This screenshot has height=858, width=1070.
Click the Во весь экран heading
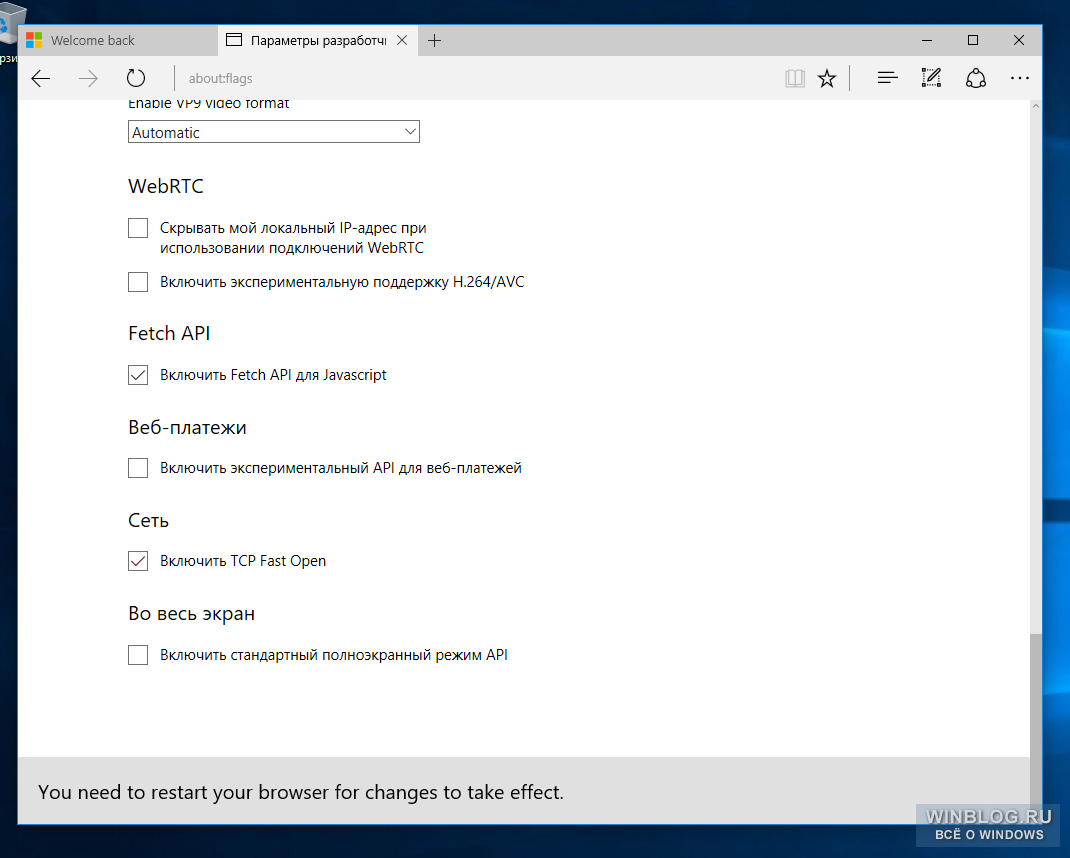191,614
